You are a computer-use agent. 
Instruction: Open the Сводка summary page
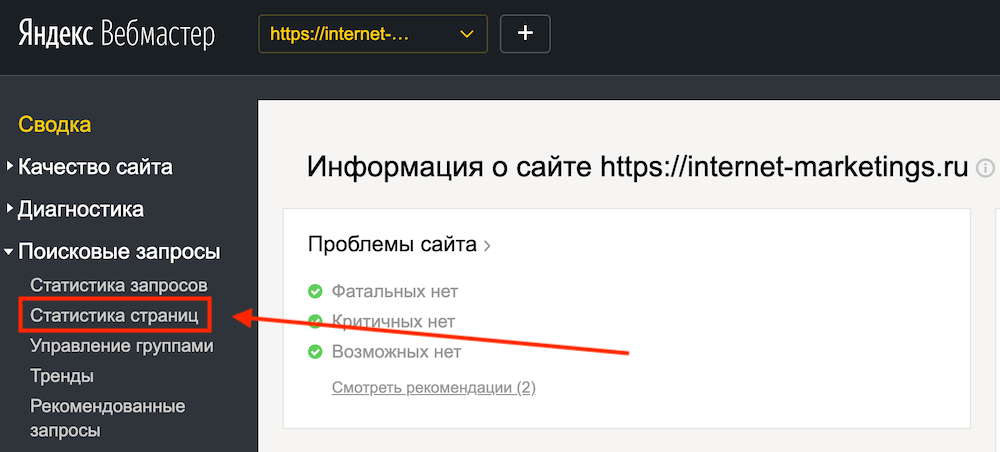(55, 125)
